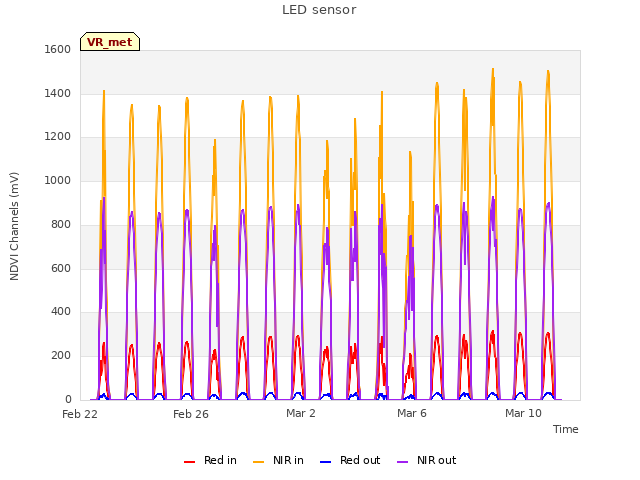Viewport: 640px width, 480px height.
Task: Click the NDVI Channels (mV) axis title
Action: coord(14,226)
